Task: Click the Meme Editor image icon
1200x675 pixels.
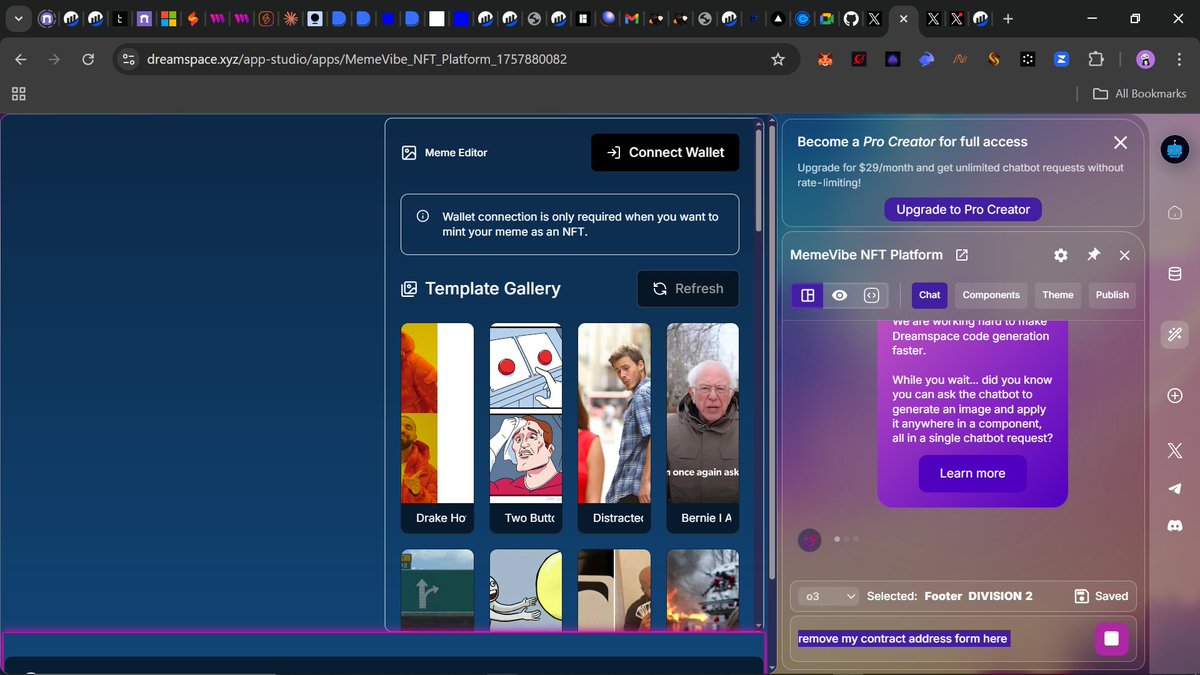Action: (x=409, y=153)
